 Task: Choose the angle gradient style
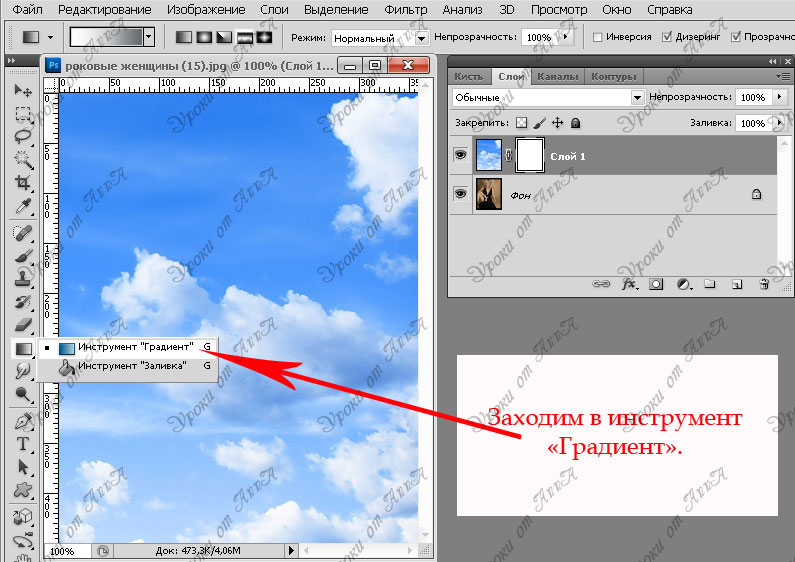click(x=224, y=37)
